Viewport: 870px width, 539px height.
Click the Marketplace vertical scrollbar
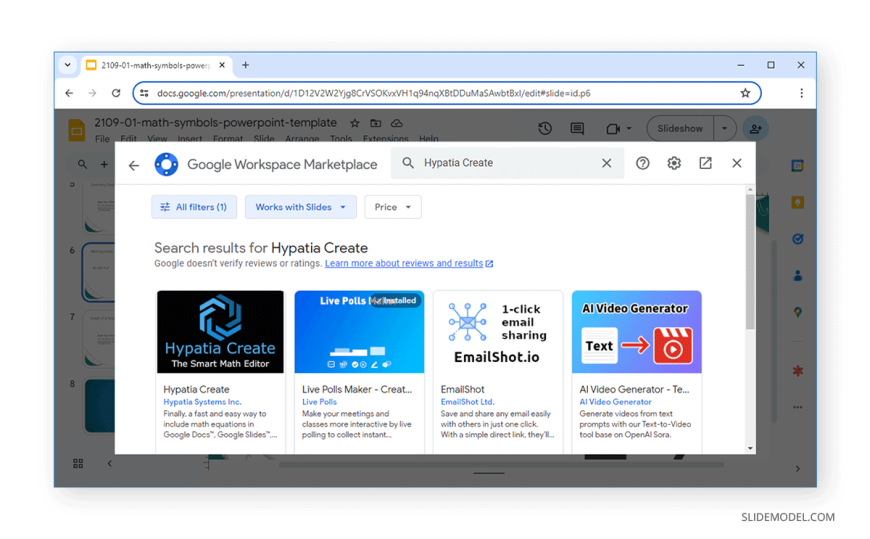[x=750, y=261]
